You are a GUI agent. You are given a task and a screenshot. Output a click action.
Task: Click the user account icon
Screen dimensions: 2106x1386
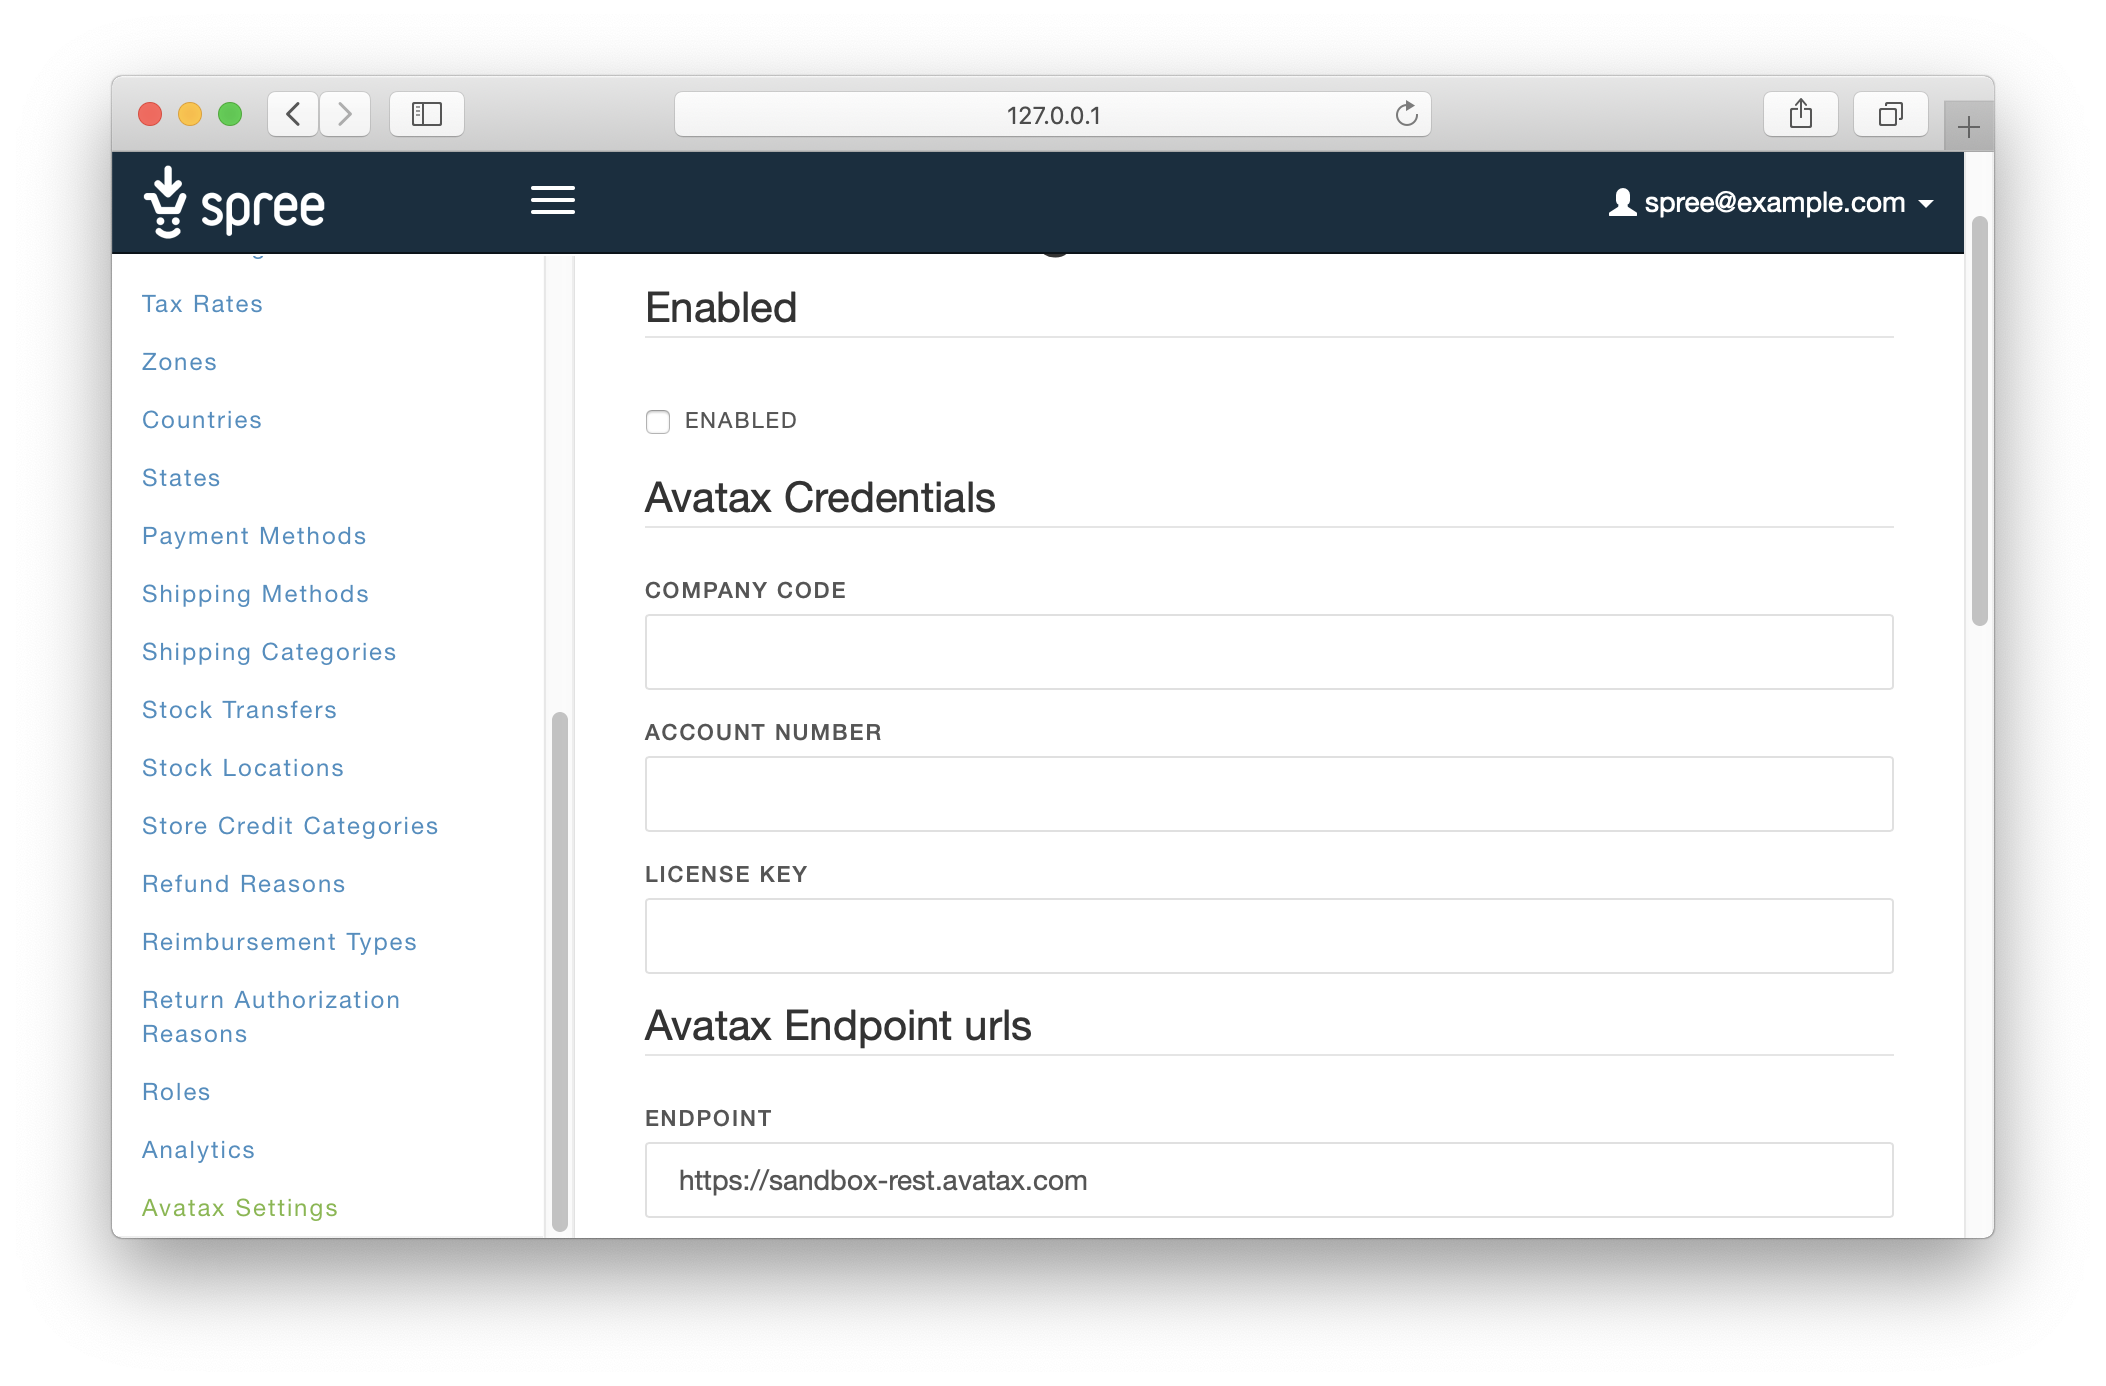coord(1622,202)
